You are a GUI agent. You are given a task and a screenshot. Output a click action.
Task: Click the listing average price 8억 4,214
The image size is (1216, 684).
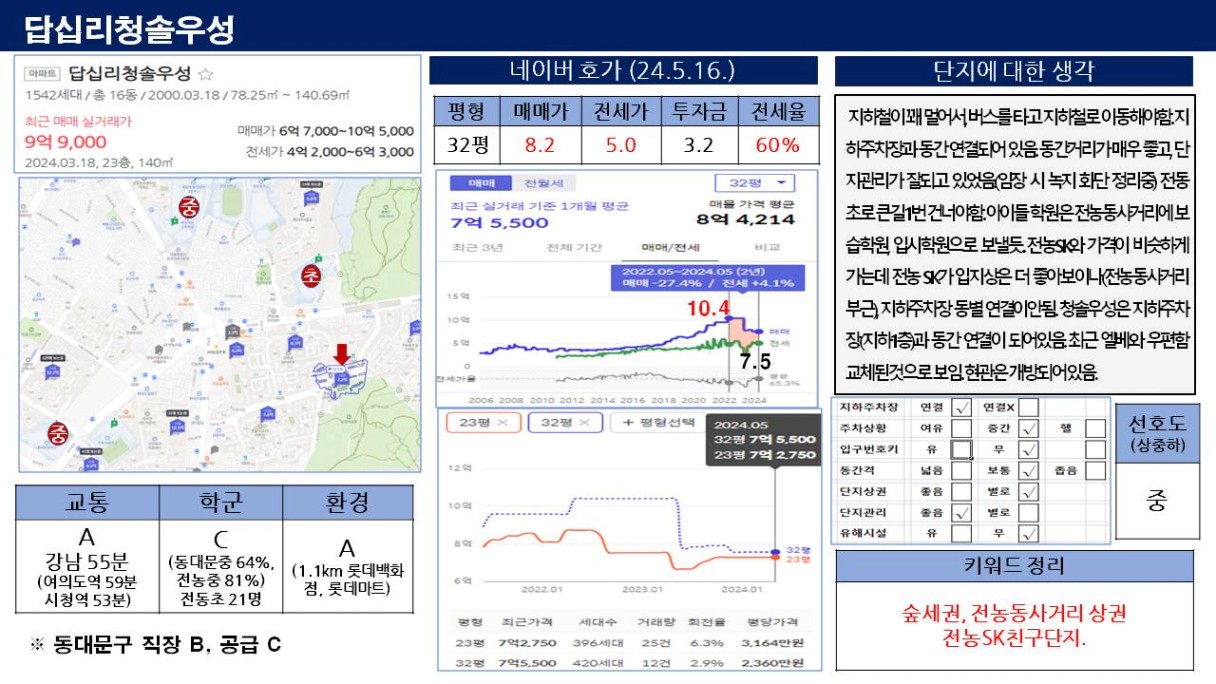pyautogui.click(x=745, y=221)
